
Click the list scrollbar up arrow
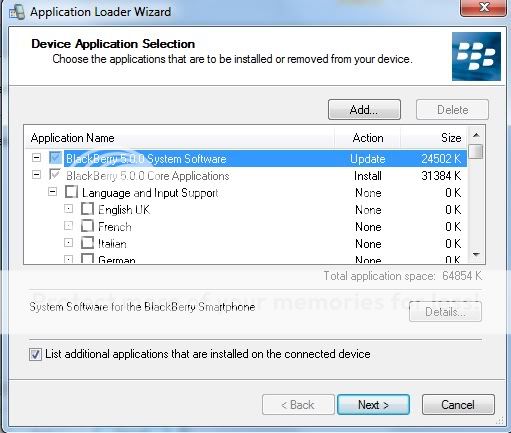[x=476, y=135]
